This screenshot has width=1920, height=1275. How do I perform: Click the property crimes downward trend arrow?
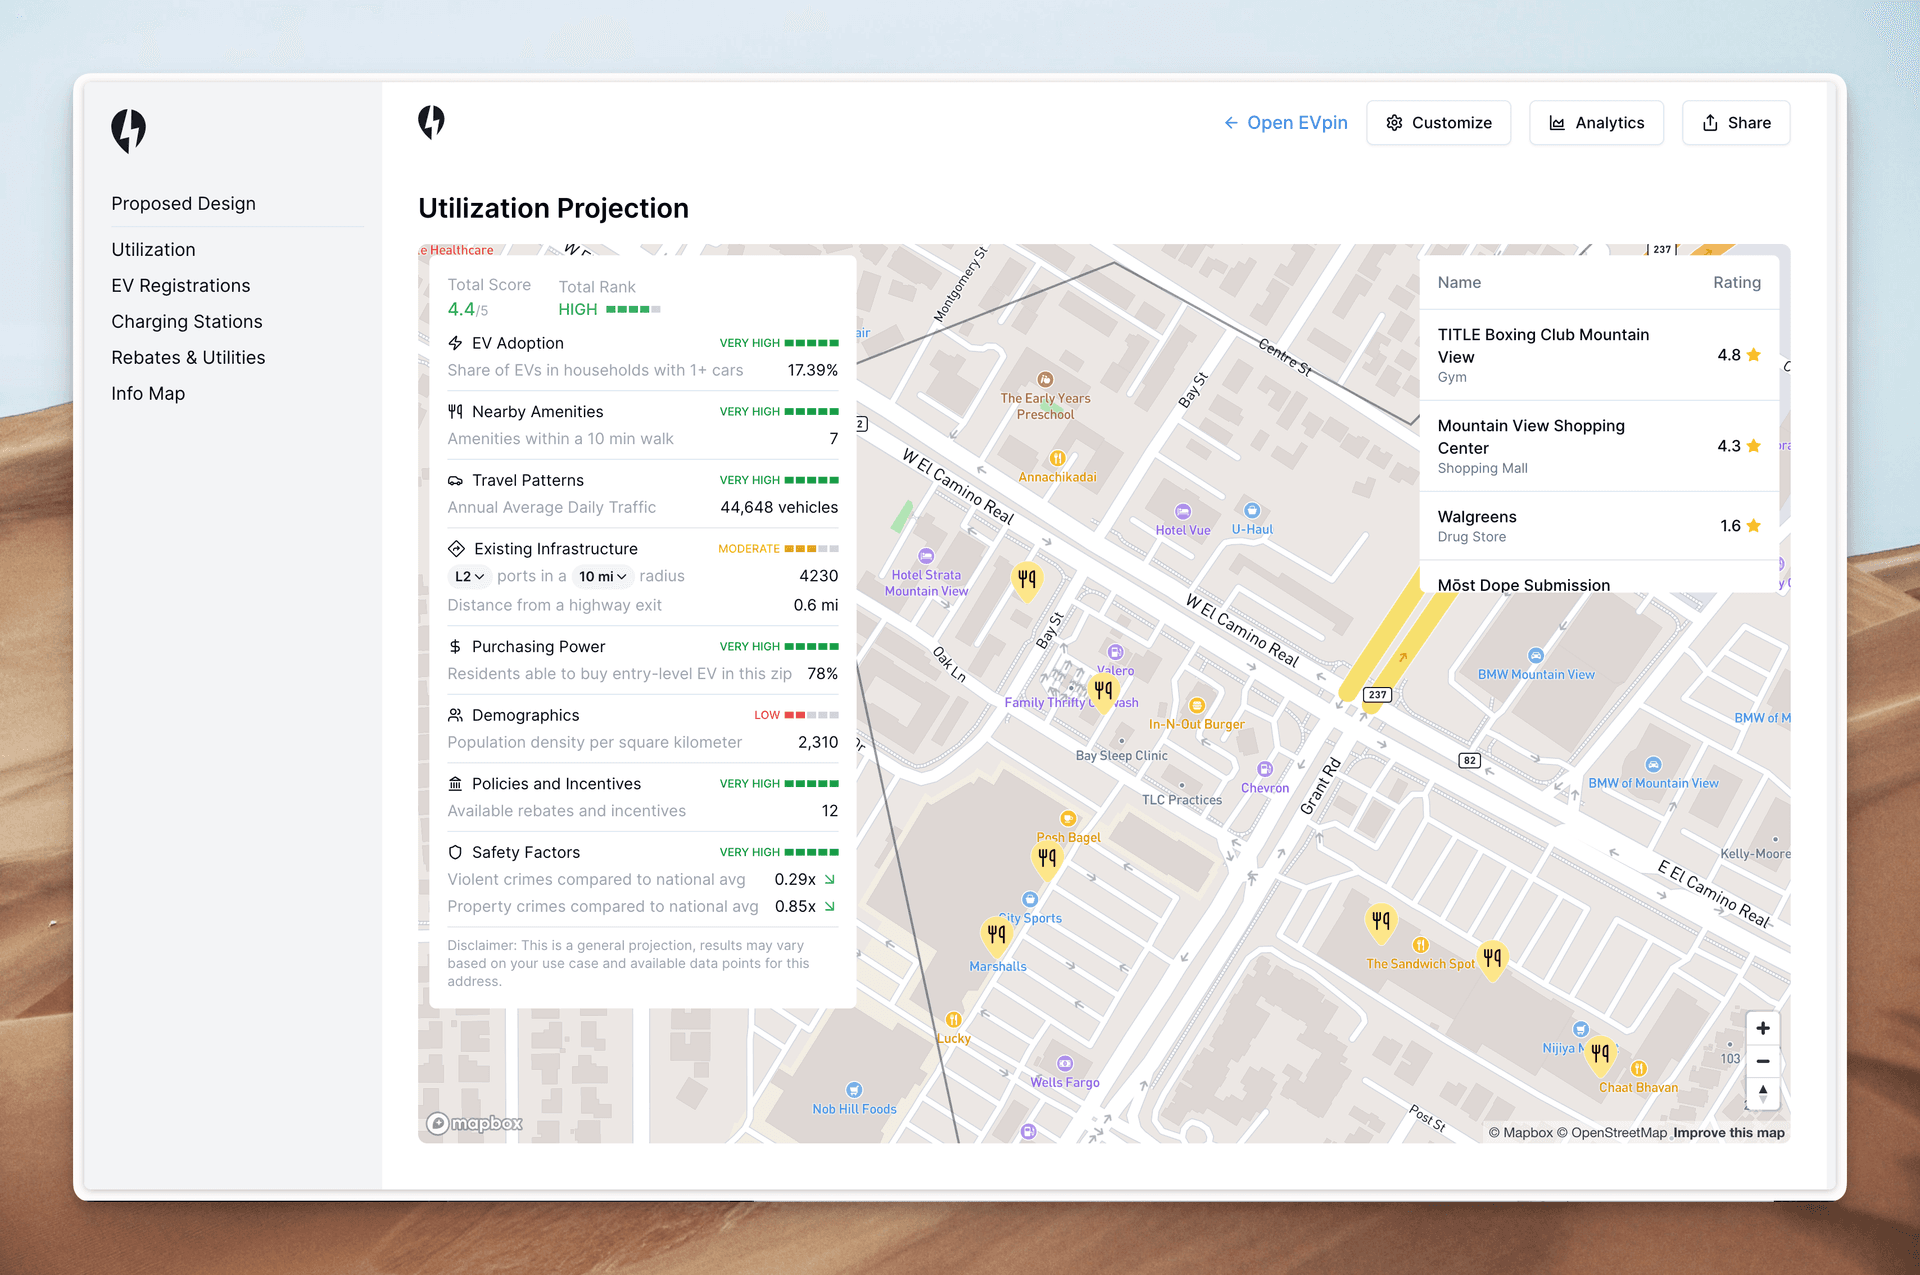click(830, 906)
